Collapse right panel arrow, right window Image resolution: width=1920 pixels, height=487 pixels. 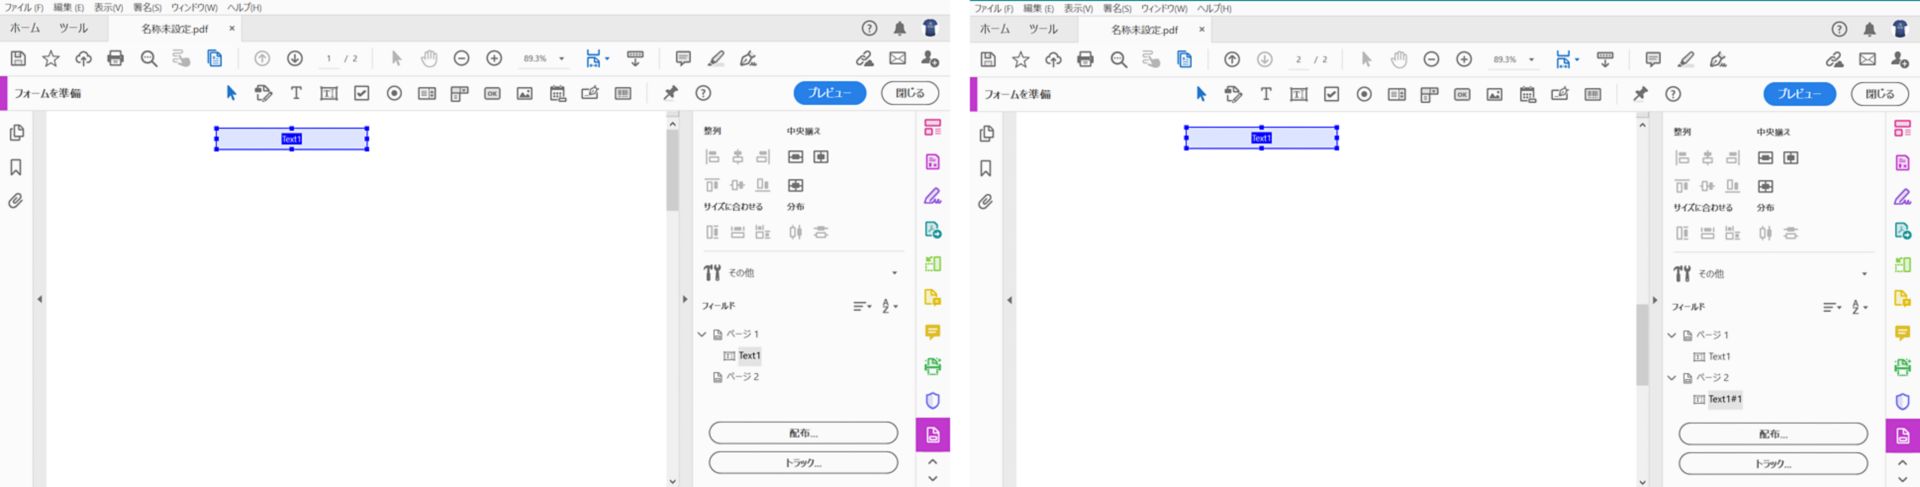pyautogui.click(x=1655, y=300)
